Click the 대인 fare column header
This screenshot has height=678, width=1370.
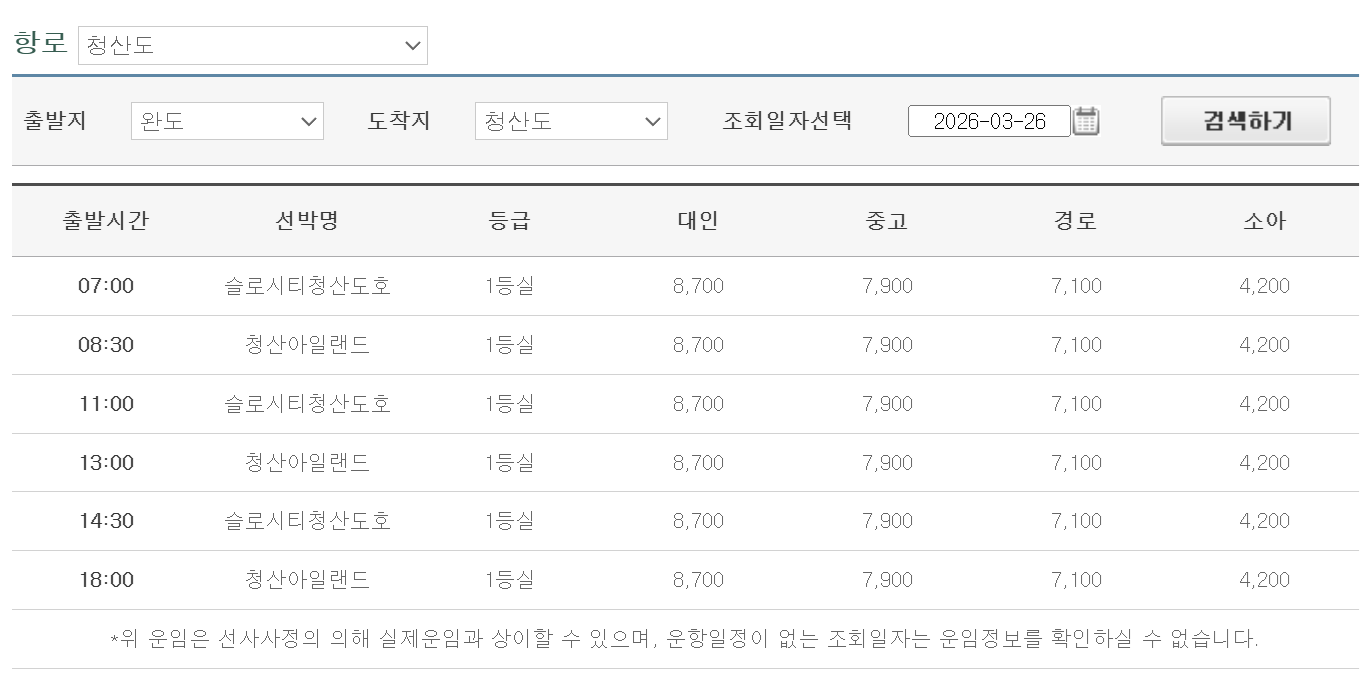point(696,221)
